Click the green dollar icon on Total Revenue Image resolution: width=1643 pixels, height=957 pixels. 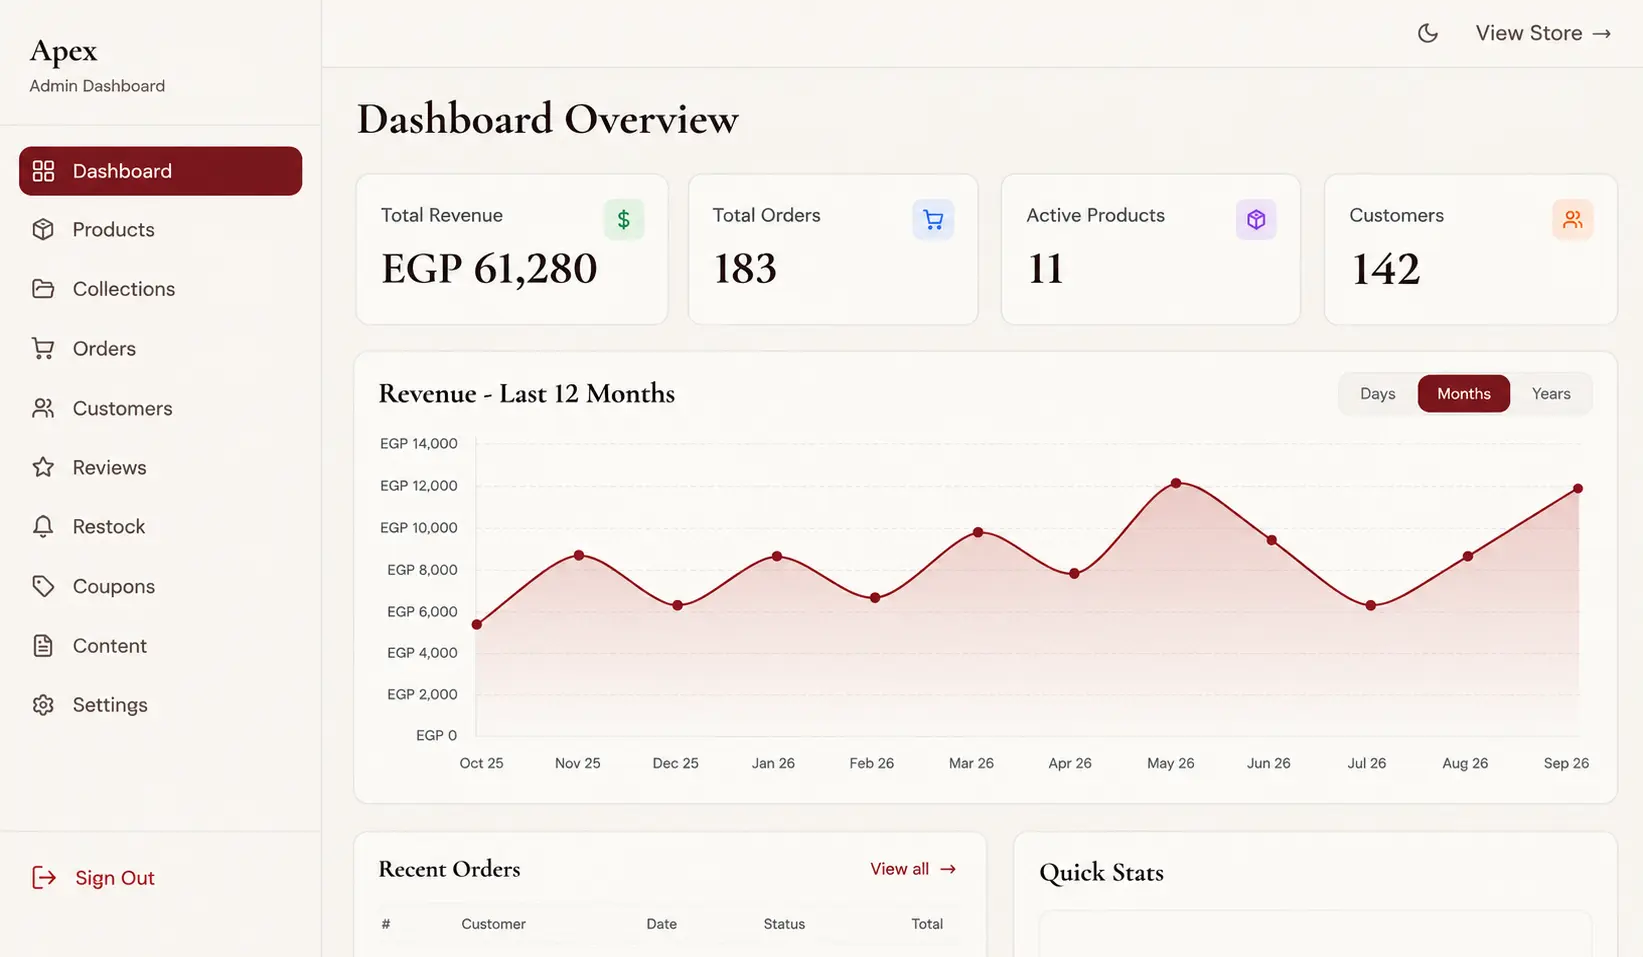tap(624, 219)
